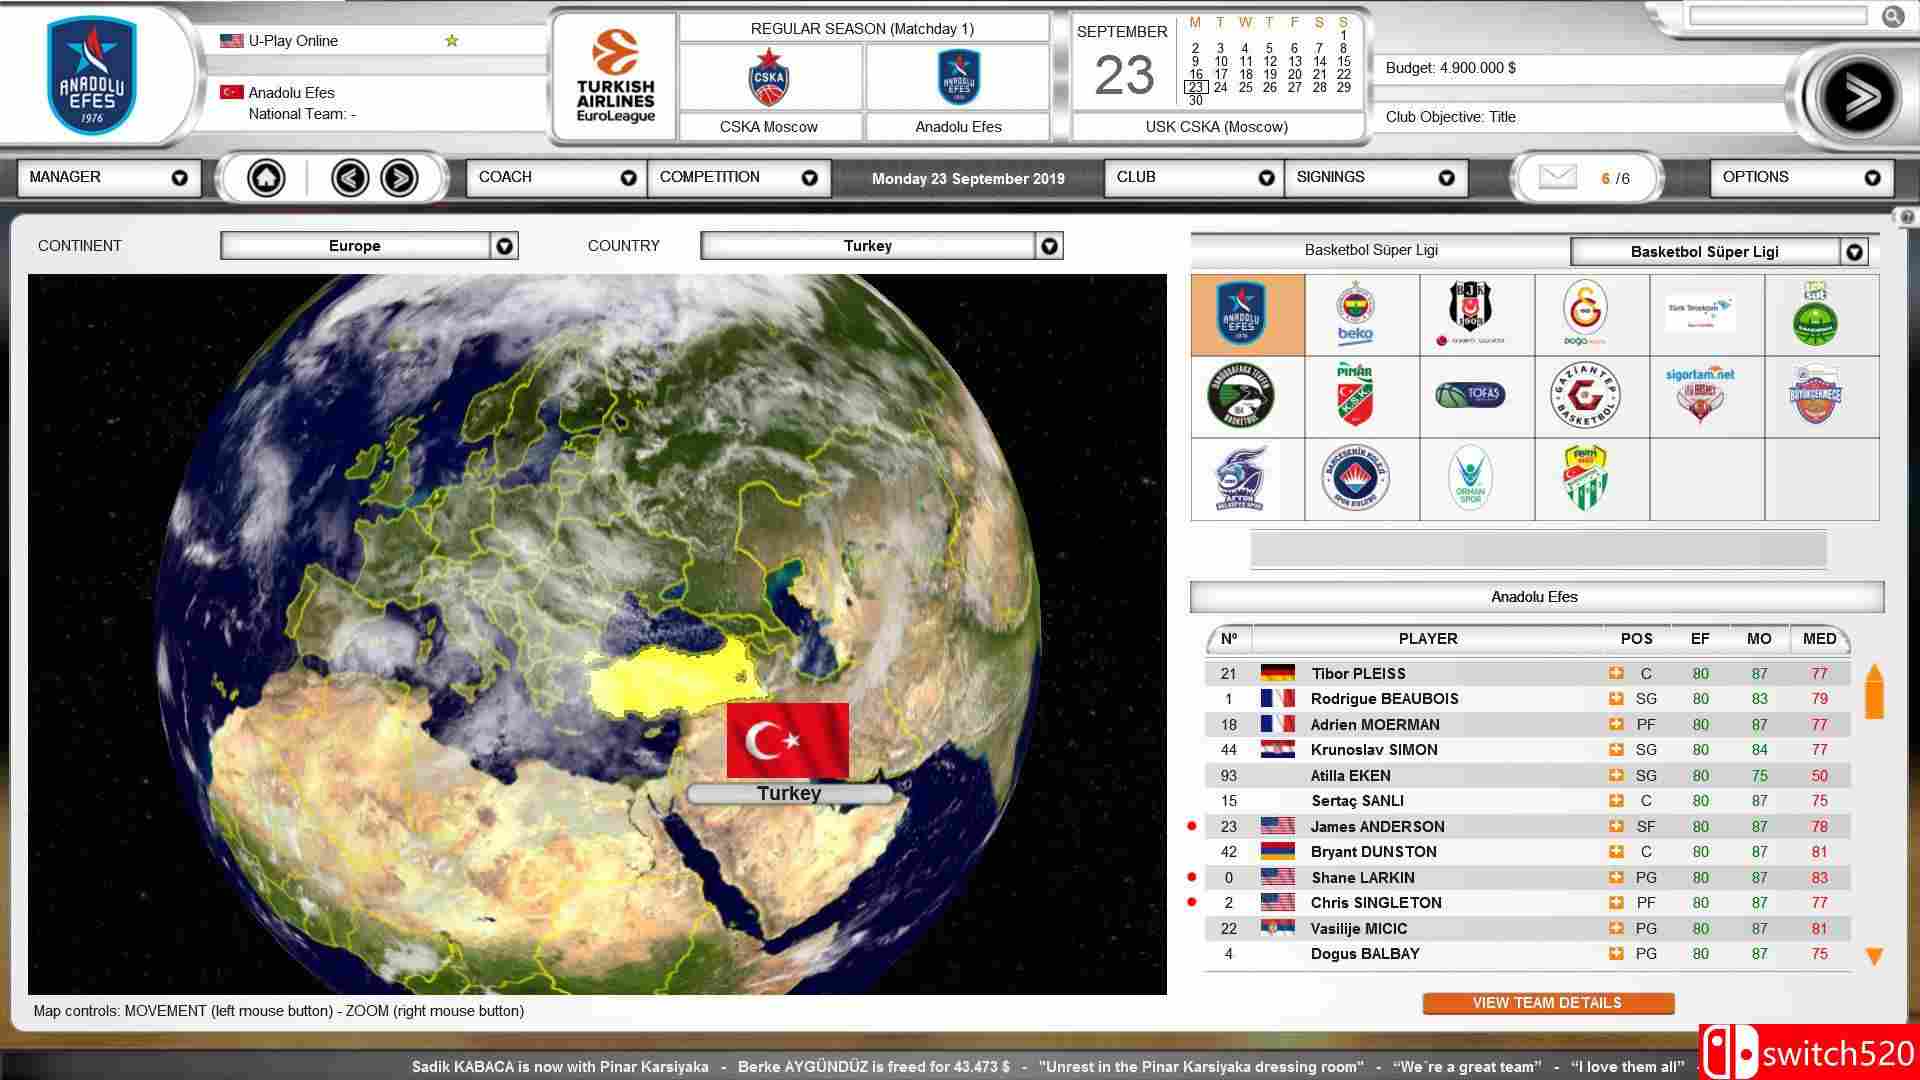Choose the Tofas team logo
1920x1080 pixels.
pos(1470,395)
